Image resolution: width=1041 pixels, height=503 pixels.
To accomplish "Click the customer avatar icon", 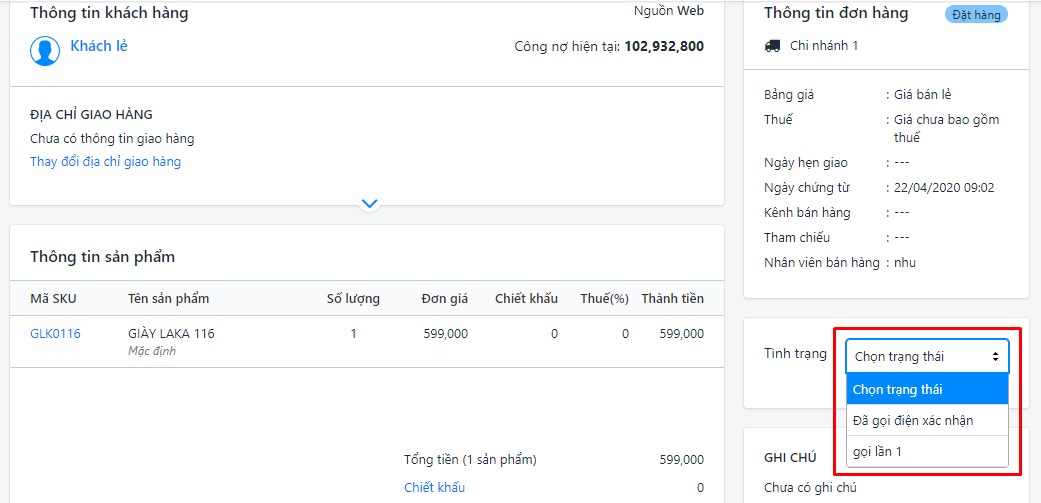I will (45, 50).
